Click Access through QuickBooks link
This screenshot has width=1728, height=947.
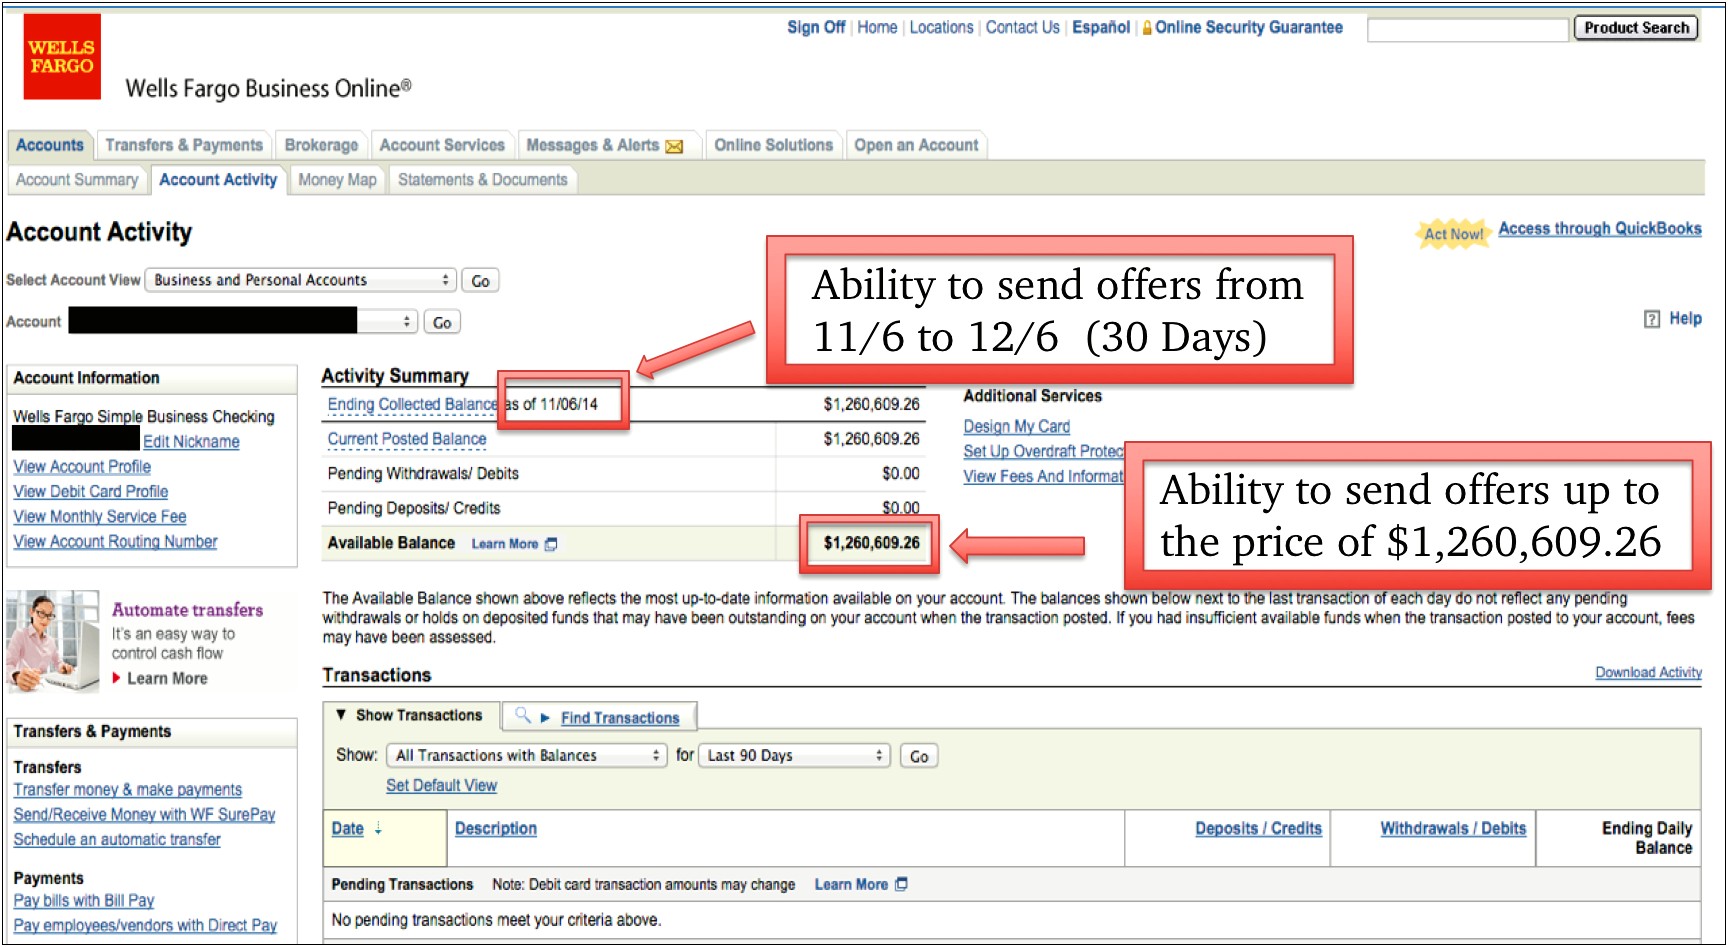[1599, 228]
